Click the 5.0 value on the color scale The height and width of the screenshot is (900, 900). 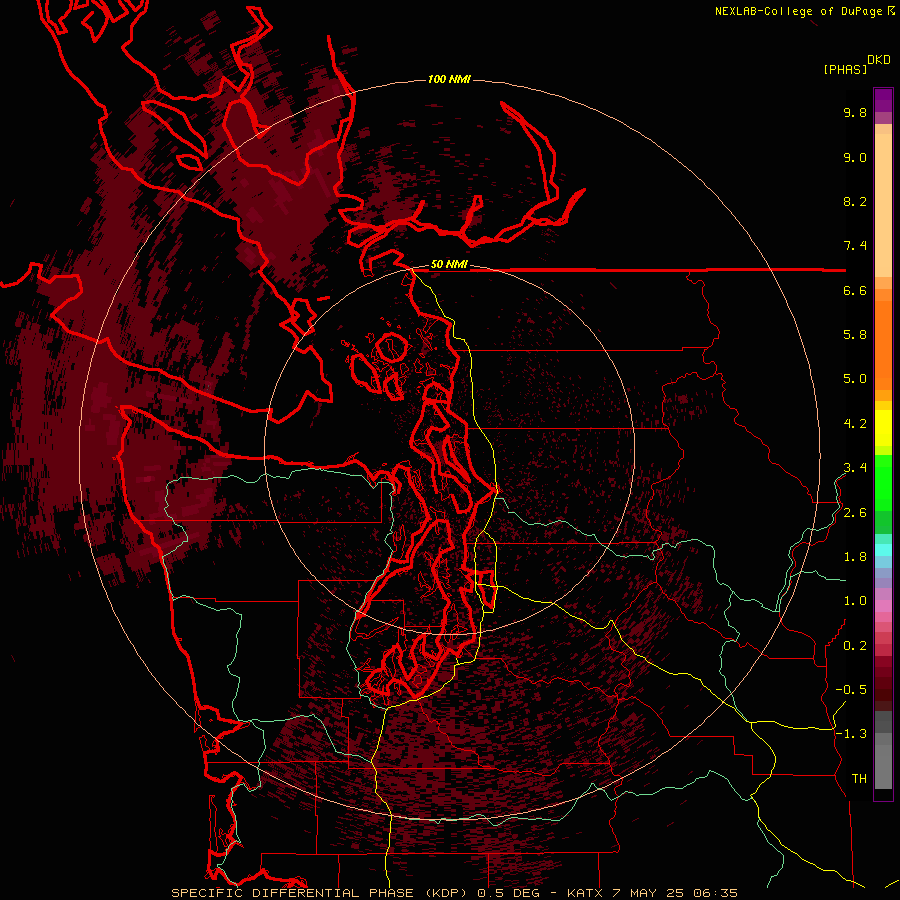tap(855, 379)
